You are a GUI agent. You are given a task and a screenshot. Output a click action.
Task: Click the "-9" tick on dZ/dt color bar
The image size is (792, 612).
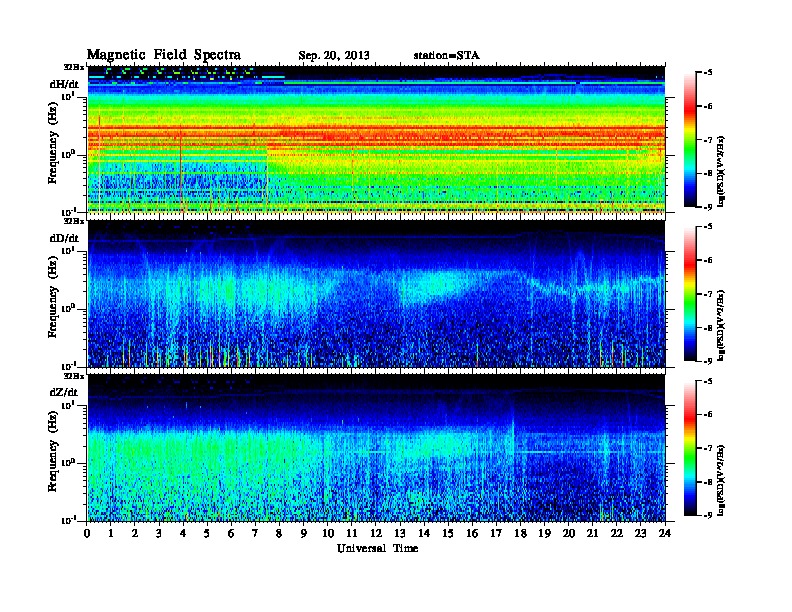coord(708,515)
